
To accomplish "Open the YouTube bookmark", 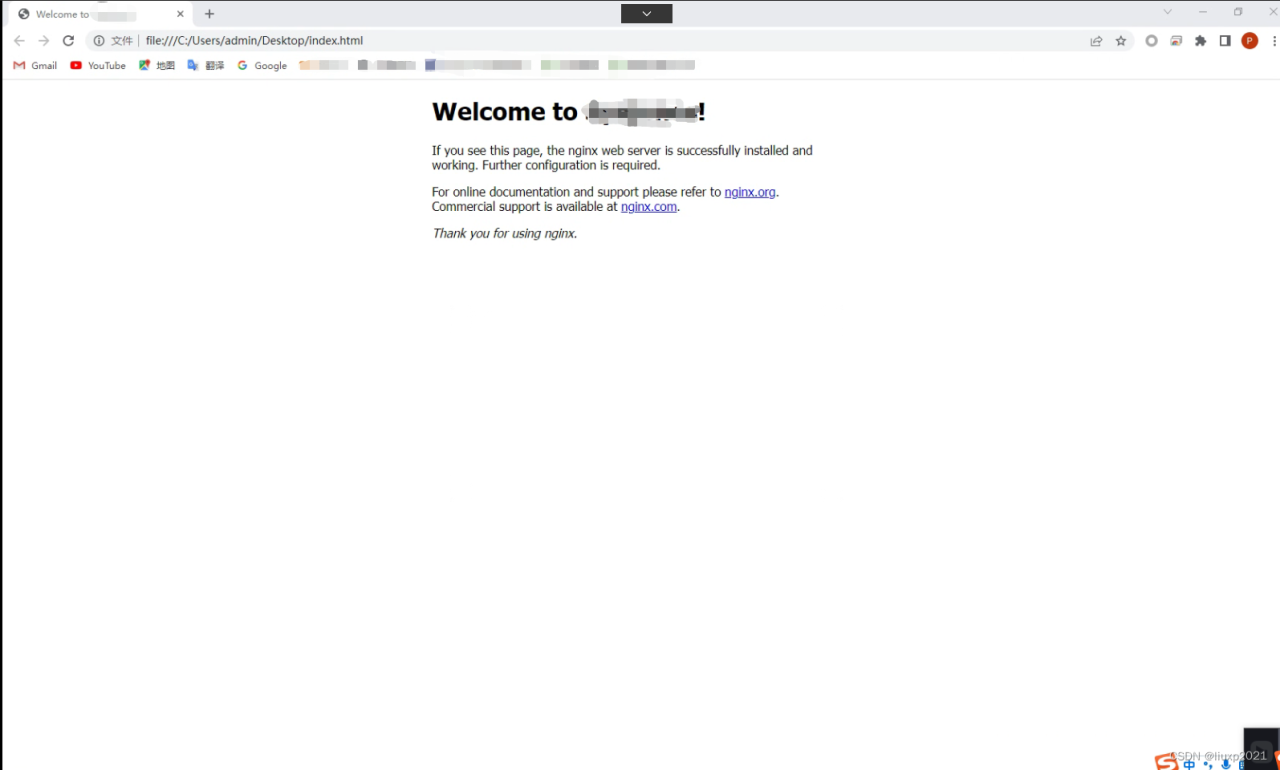I will [x=98, y=65].
